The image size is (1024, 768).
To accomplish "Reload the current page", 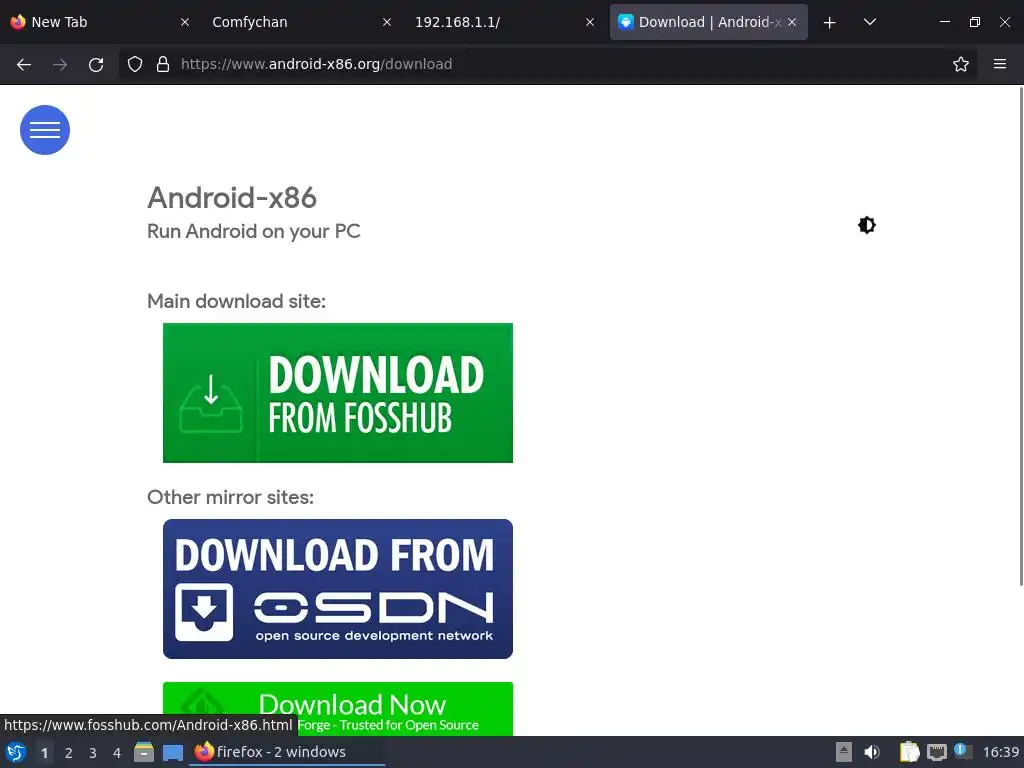I will coord(96,64).
